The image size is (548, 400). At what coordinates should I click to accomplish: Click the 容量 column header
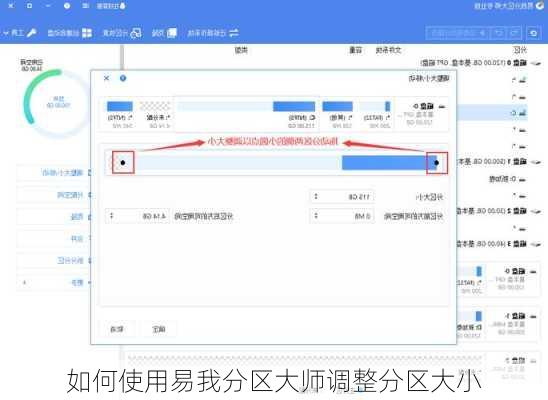[x=356, y=50]
